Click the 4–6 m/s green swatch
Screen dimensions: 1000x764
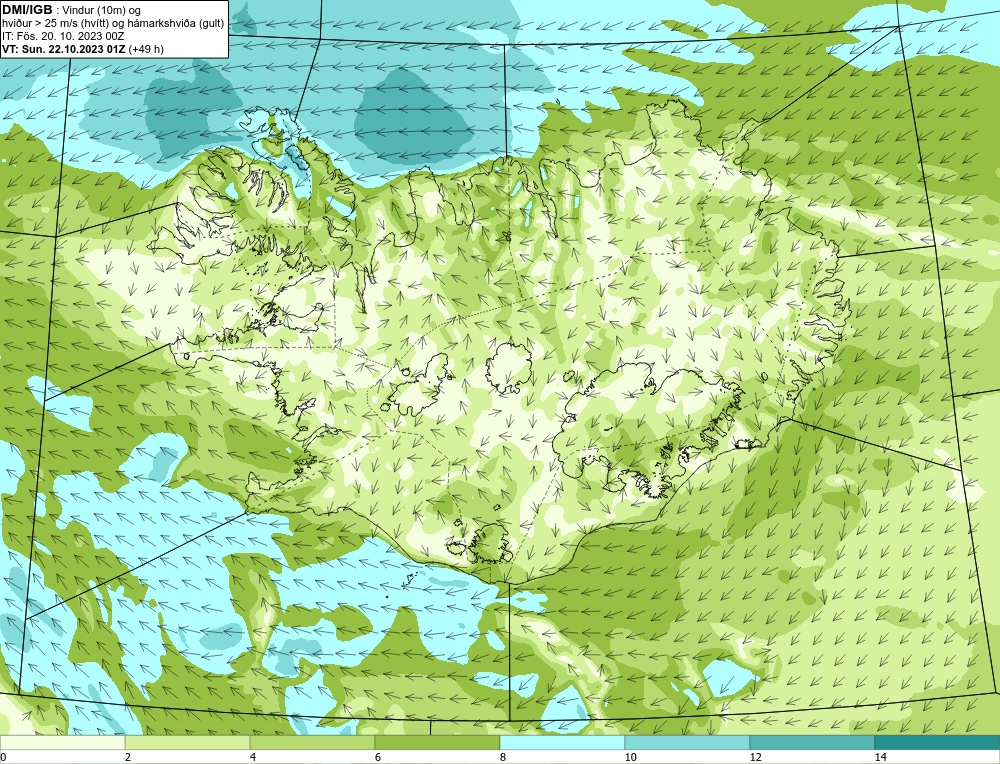pos(312,743)
